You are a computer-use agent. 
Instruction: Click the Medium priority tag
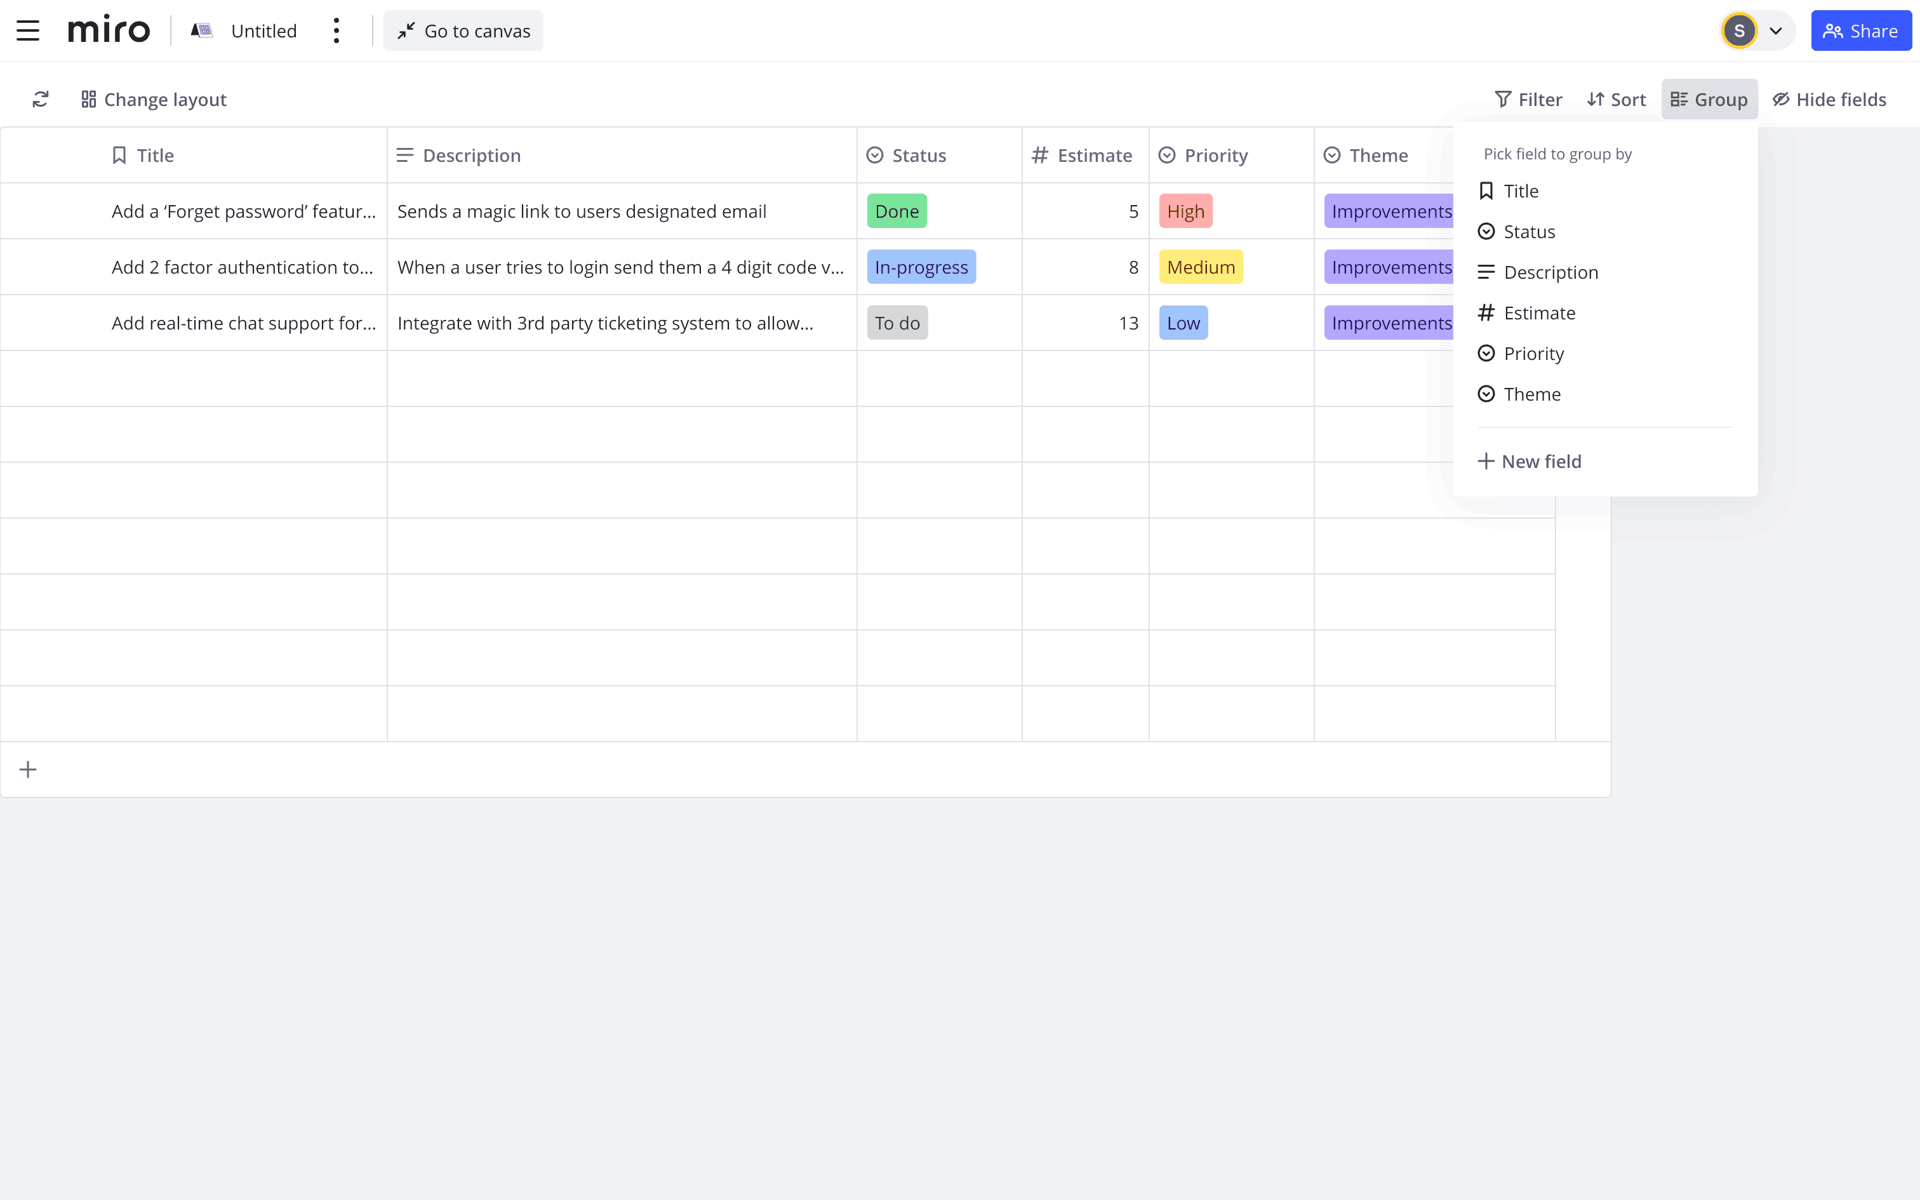[x=1200, y=267]
